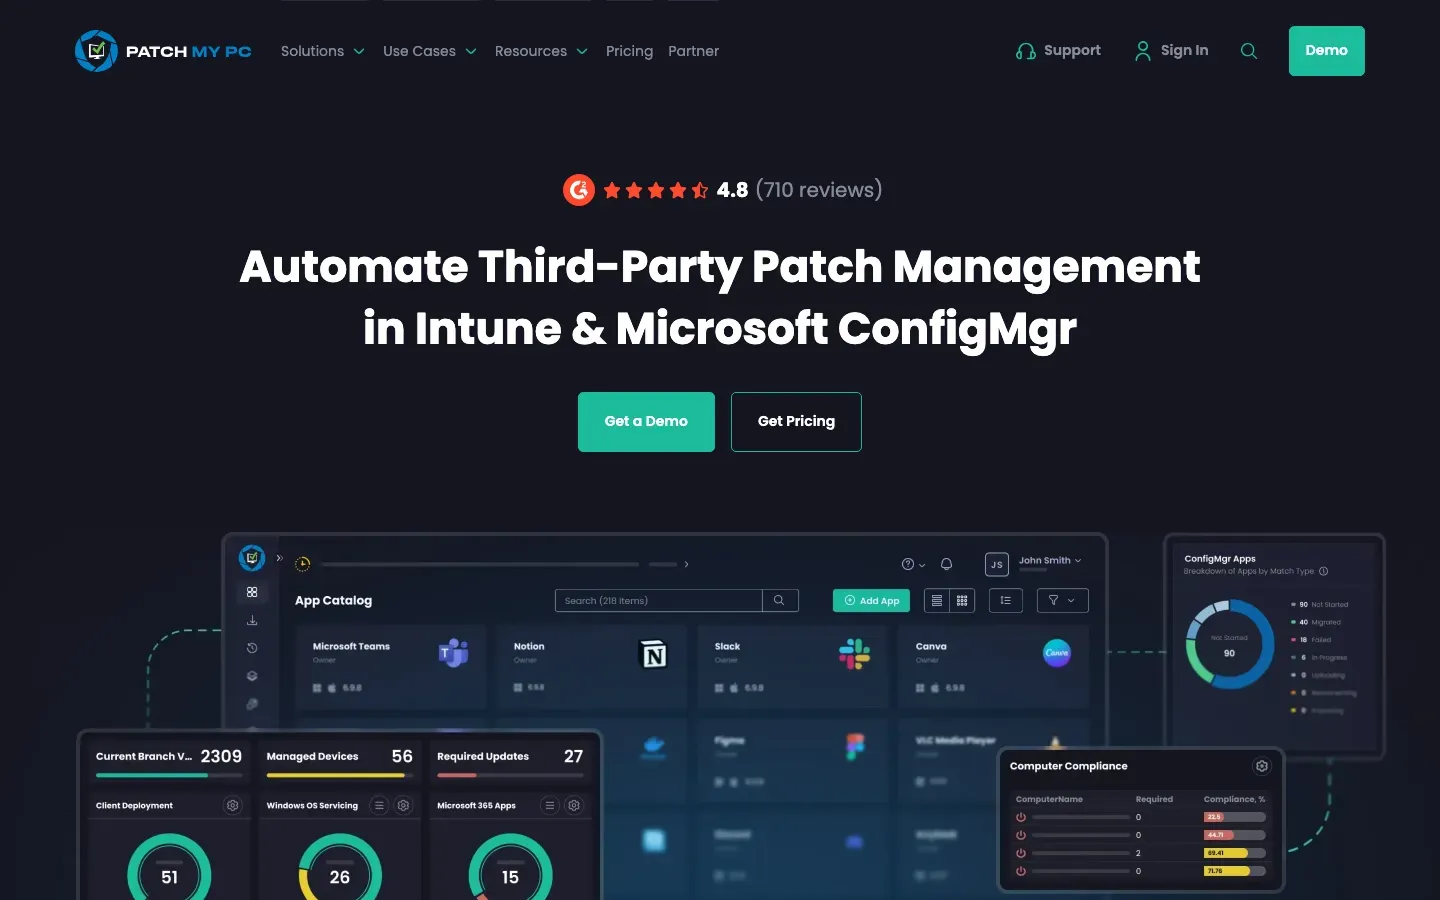Click the 22.5 compliance bar
Image resolution: width=1440 pixels, height=900 pixels.
tap(1235, 817)
